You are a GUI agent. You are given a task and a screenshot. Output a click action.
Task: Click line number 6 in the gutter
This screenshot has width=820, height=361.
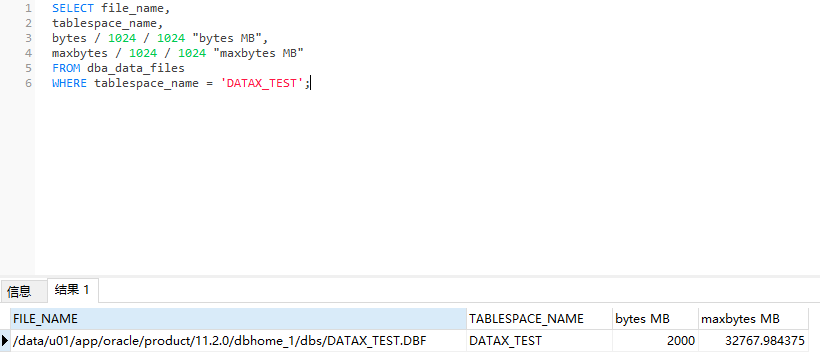tap(28, 83)
